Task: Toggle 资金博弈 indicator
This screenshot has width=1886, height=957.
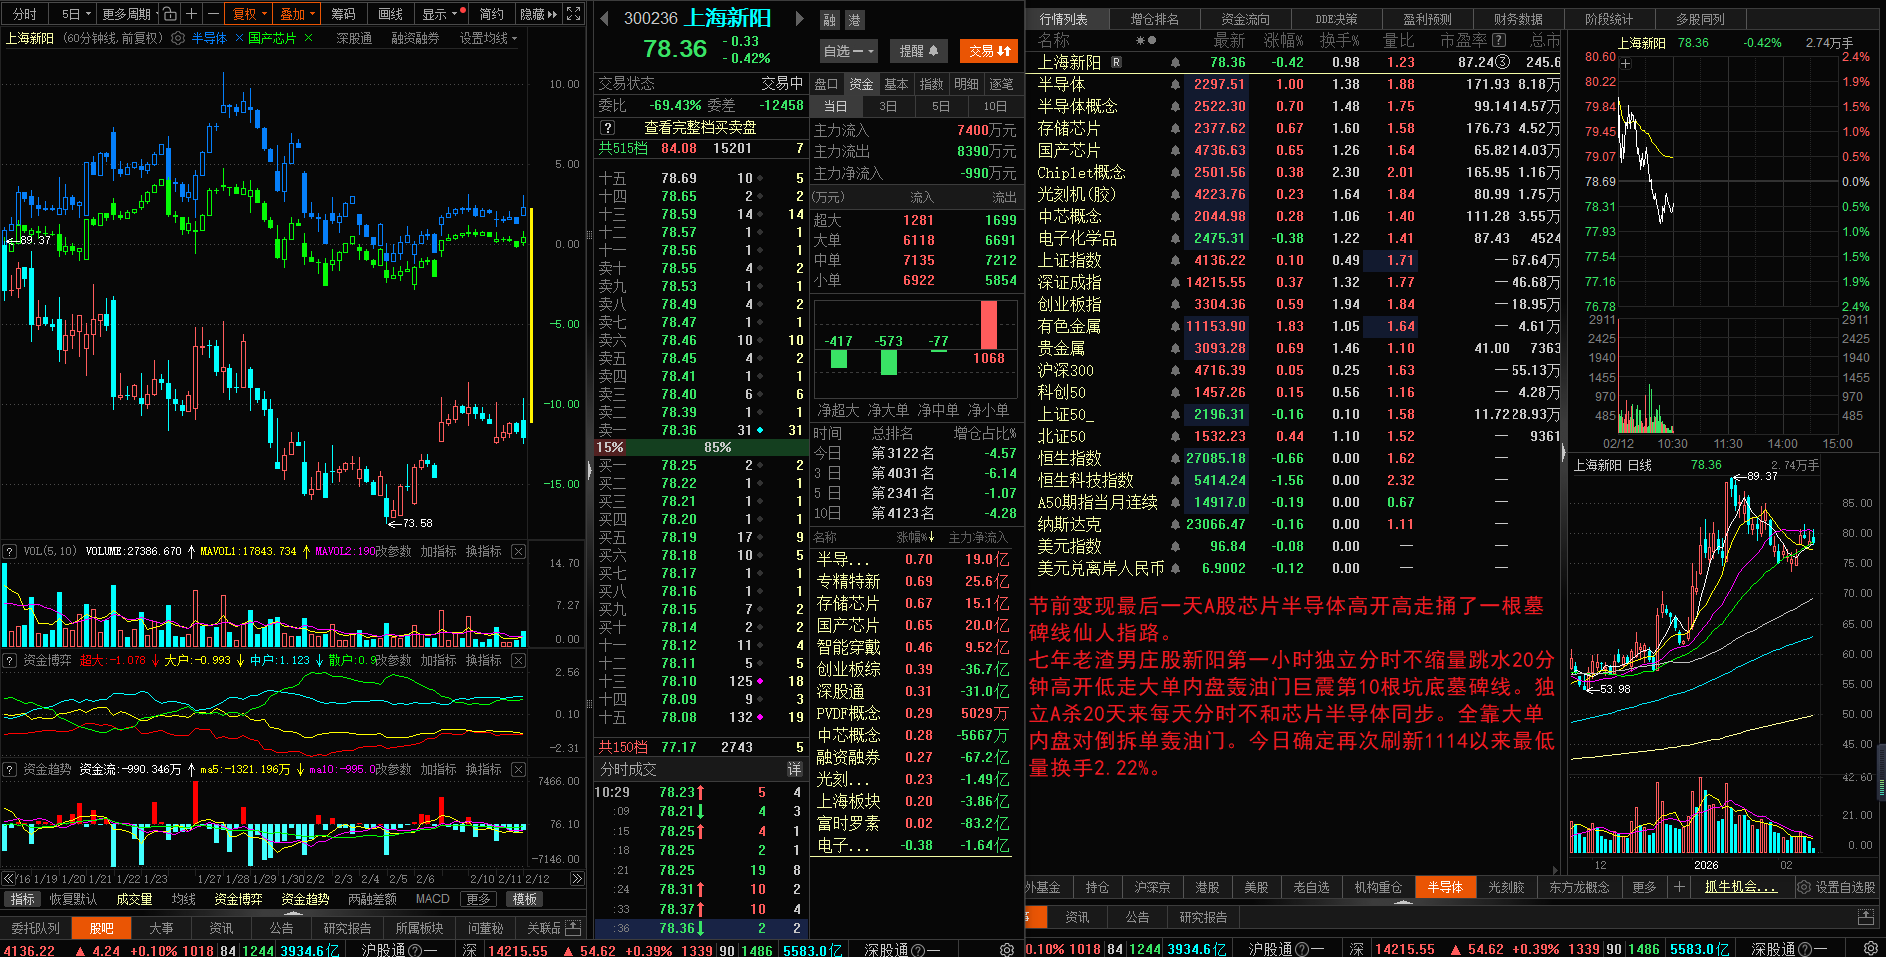Action: tap(238, 899)
